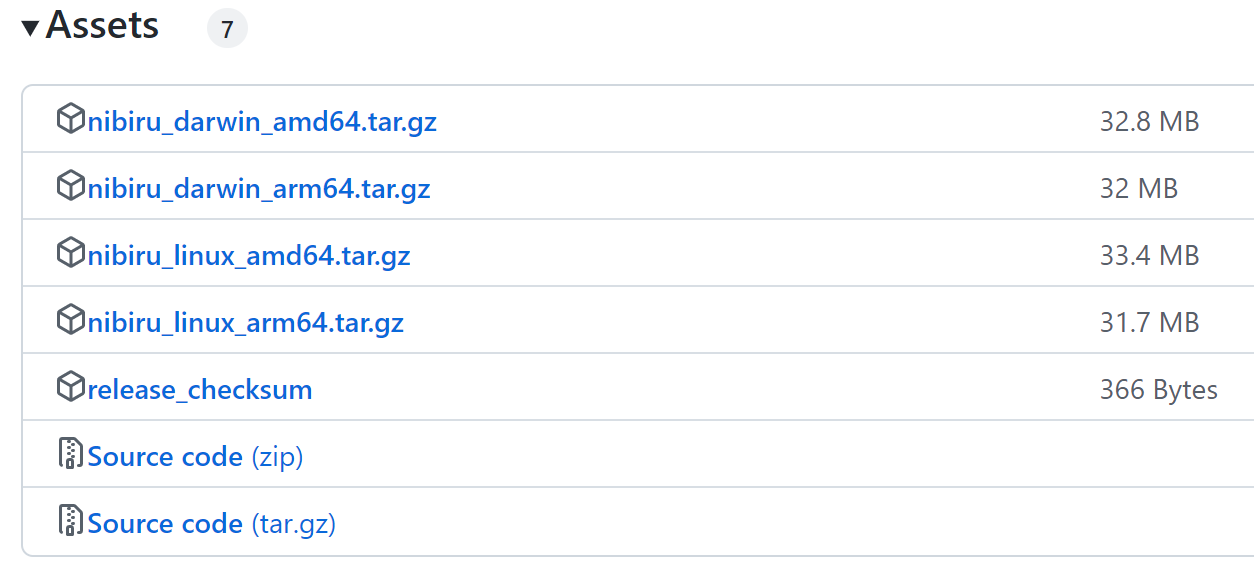Click the 33.4 MB file size text

click(1149, 256)
